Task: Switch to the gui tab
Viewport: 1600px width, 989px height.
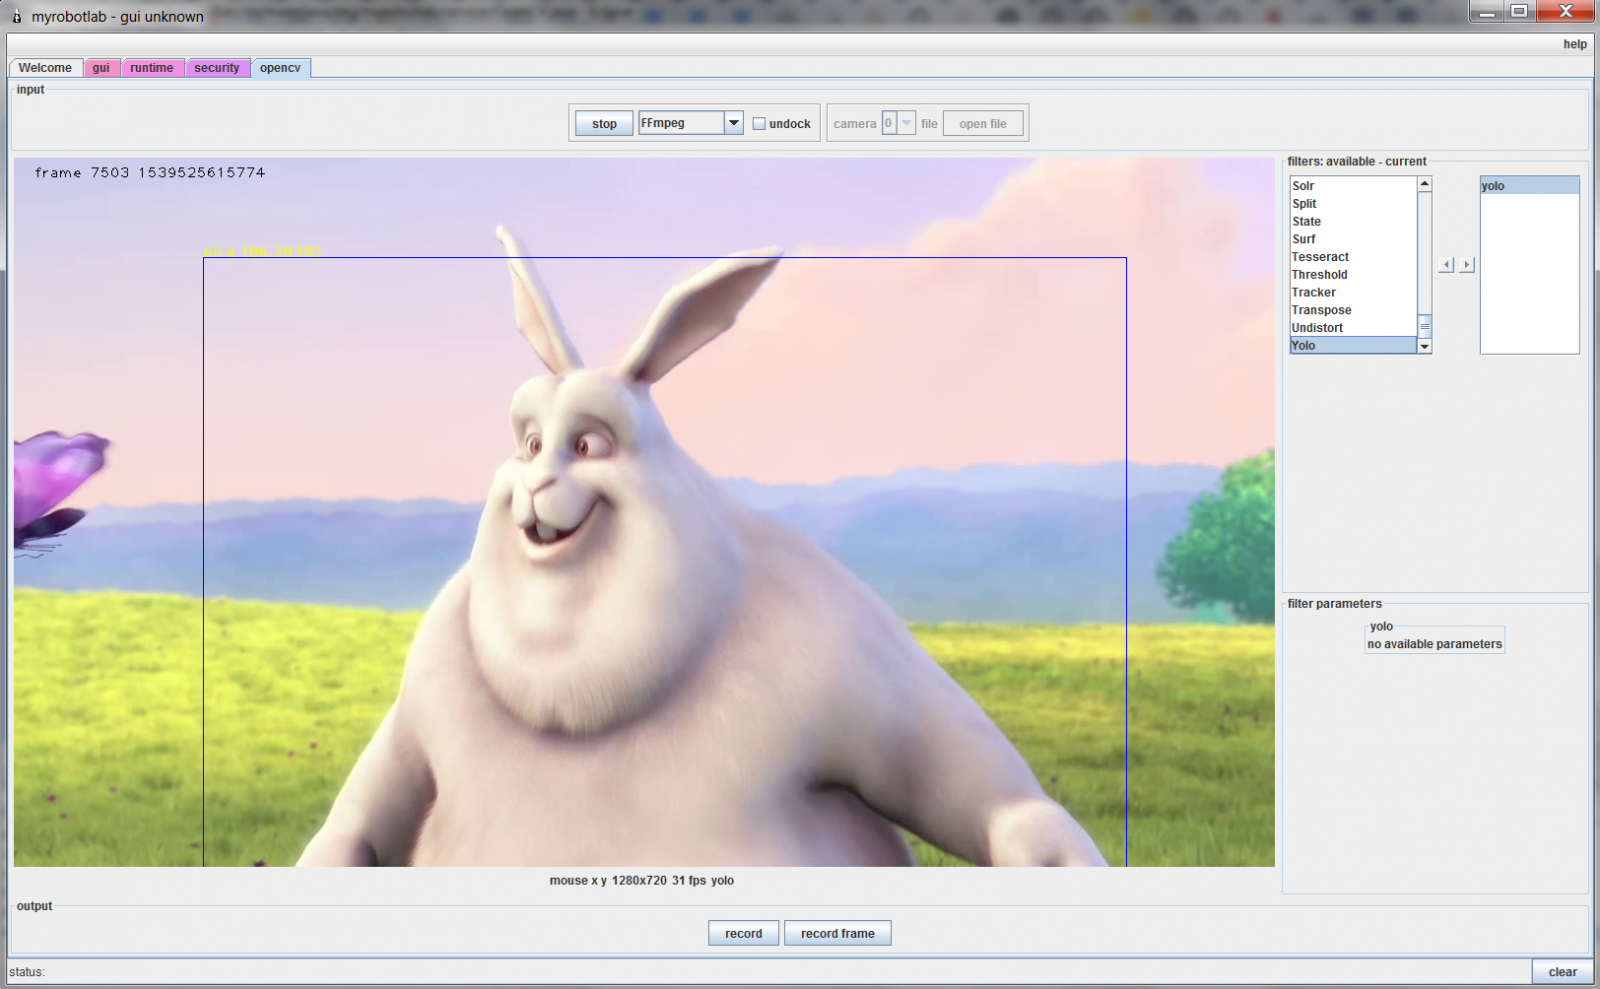Action: pyautogui.click(x=101, y=68)
